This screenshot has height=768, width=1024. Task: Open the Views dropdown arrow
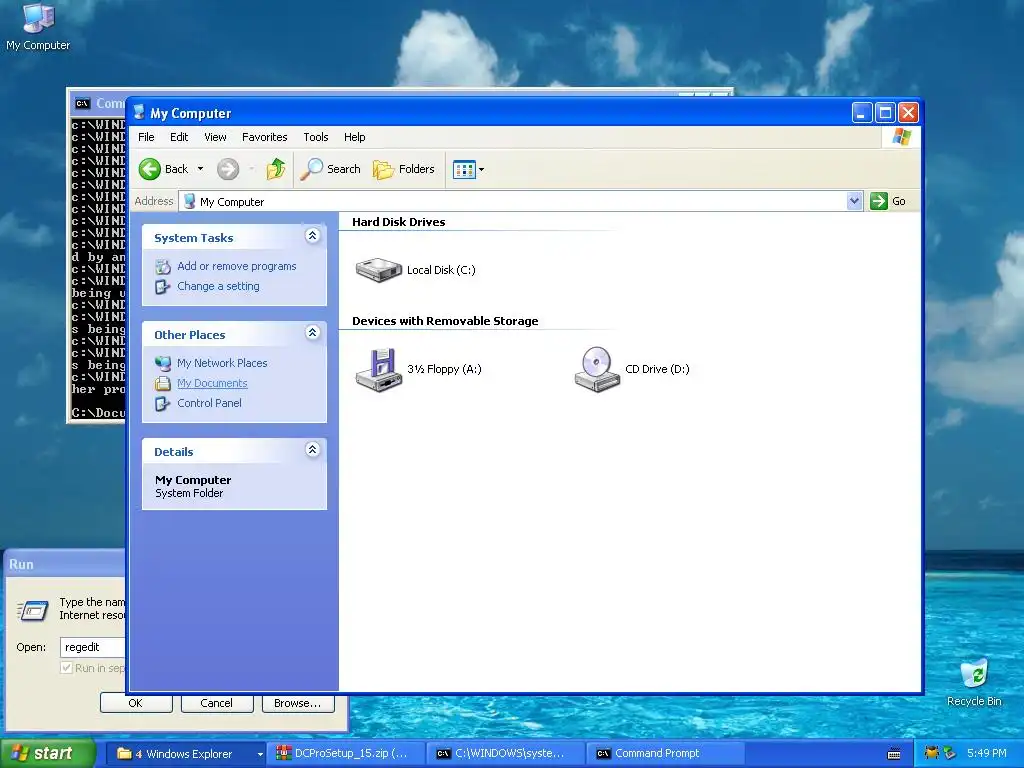pos(481,170)
